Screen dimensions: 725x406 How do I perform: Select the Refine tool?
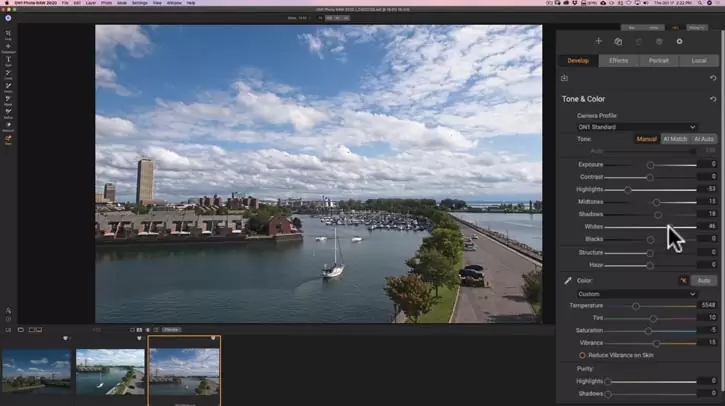[8, 112]
